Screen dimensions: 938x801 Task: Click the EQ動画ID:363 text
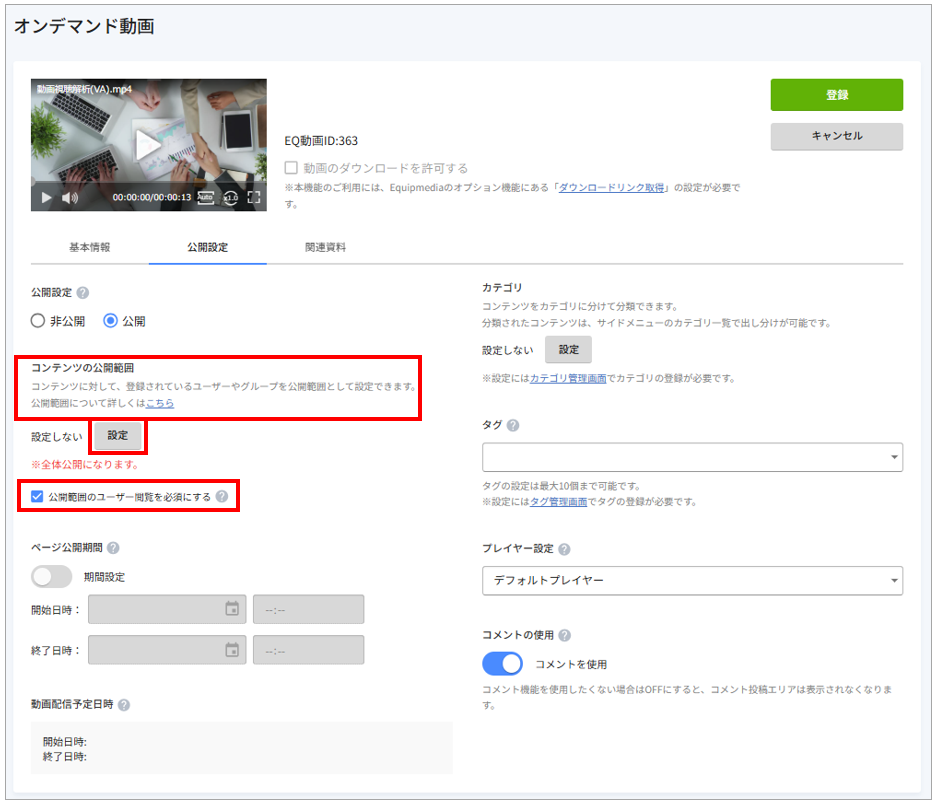click(321, 141)
